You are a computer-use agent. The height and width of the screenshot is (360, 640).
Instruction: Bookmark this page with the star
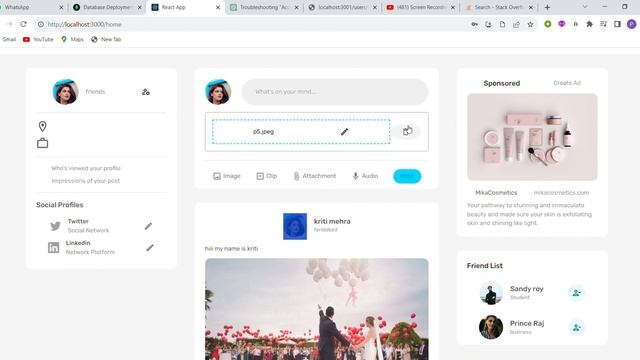point(530,24)
